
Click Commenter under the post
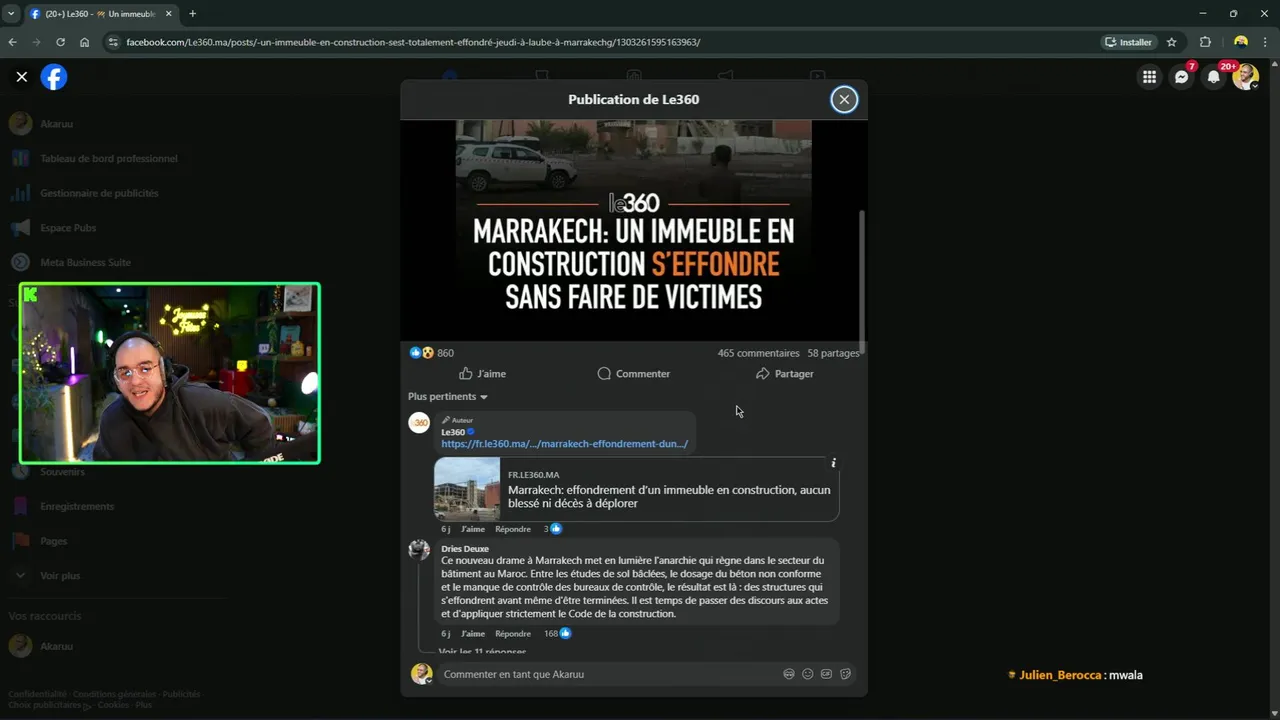click(634, 374)
